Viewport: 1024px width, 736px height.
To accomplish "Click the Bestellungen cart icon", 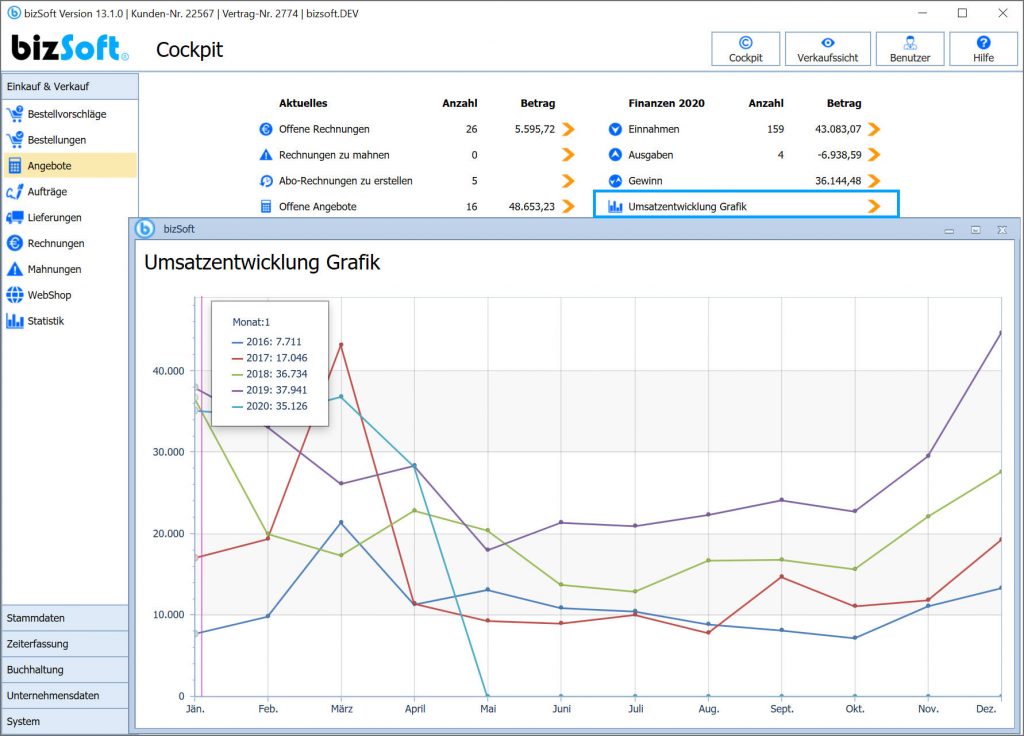I will 14,140.
